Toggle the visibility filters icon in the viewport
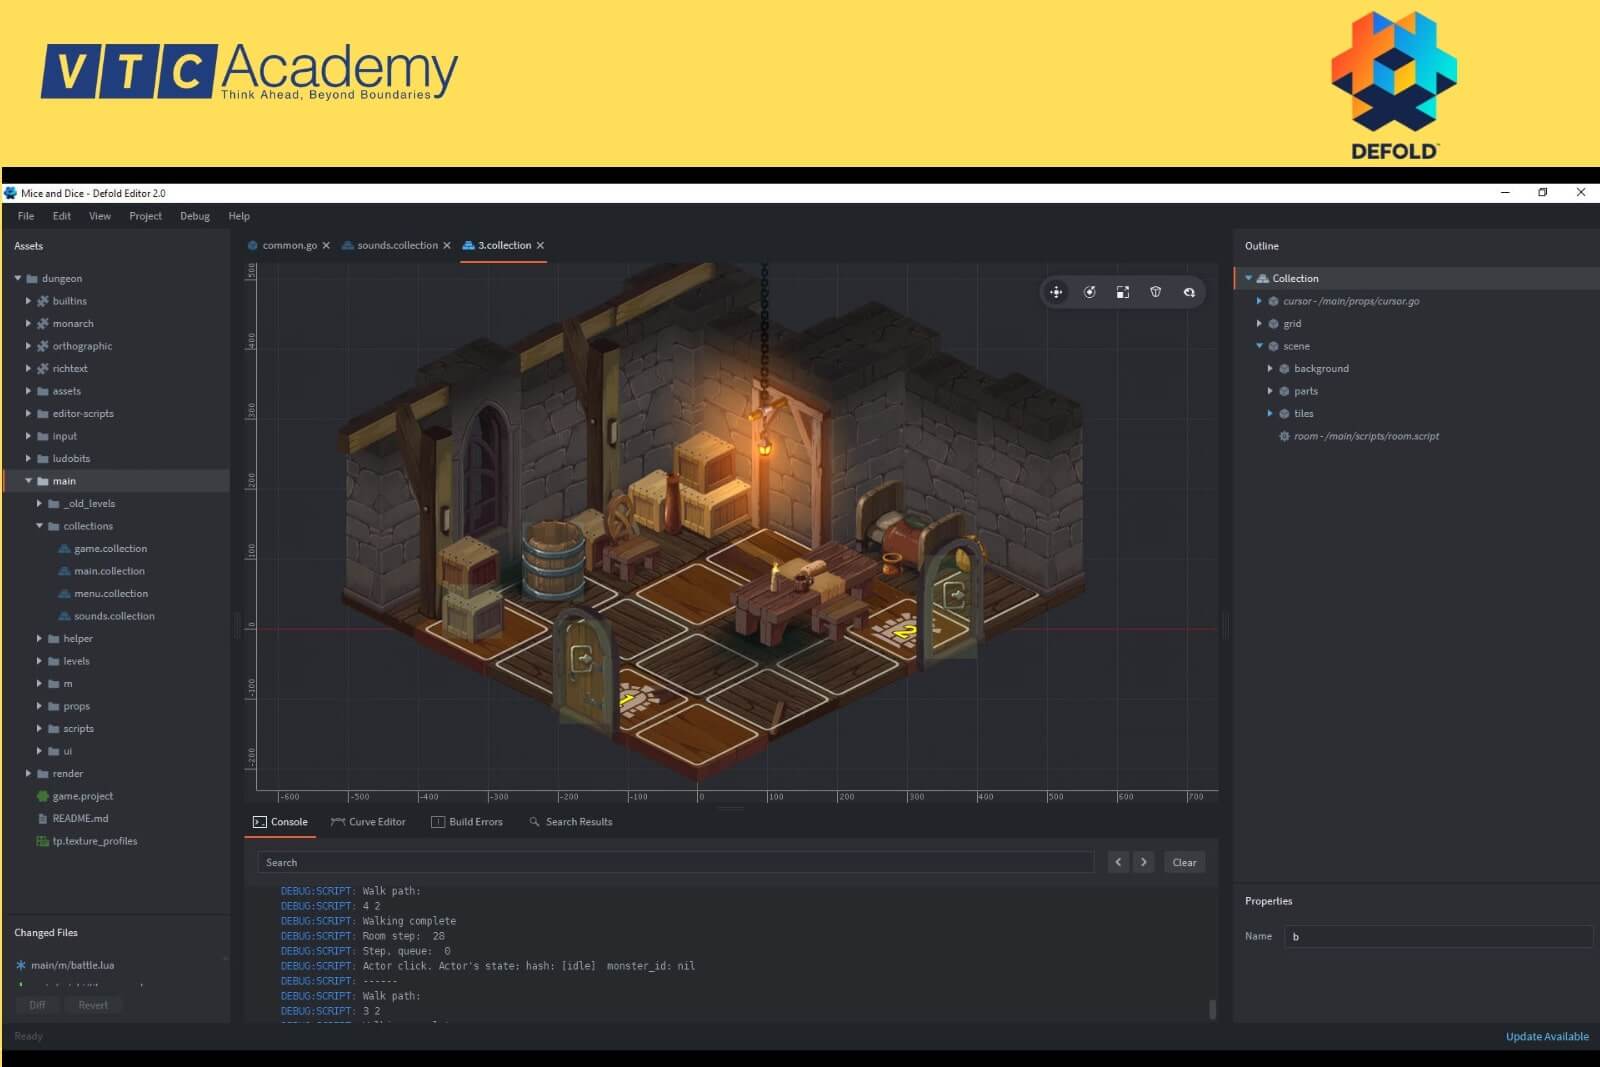 (x=1189, y=292)
